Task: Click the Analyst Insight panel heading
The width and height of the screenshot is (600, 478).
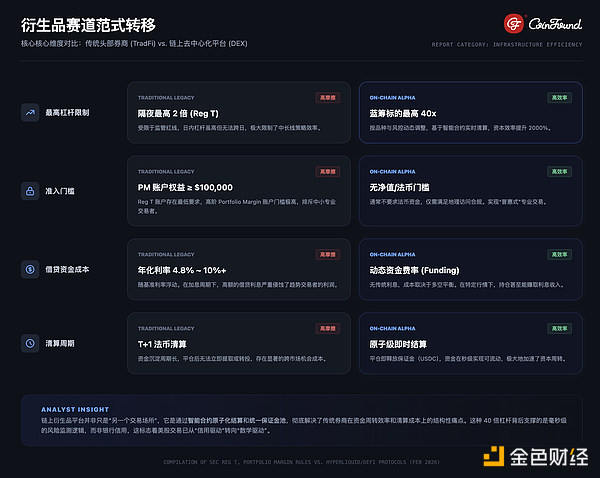Action: 73,409
